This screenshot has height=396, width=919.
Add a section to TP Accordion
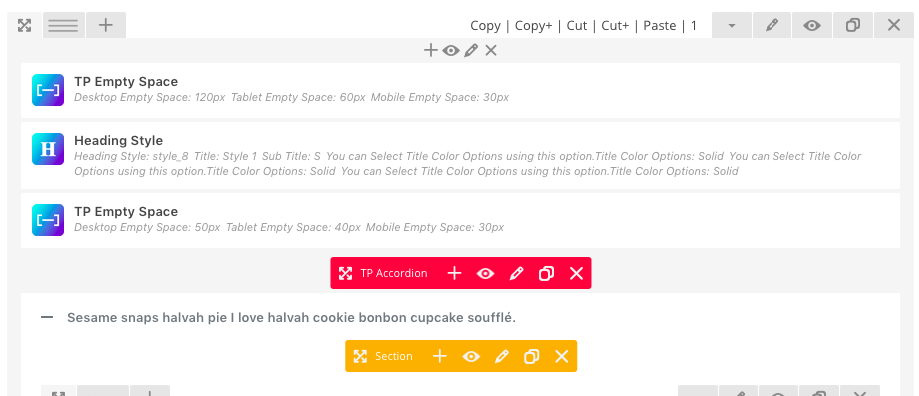point(454,274)
